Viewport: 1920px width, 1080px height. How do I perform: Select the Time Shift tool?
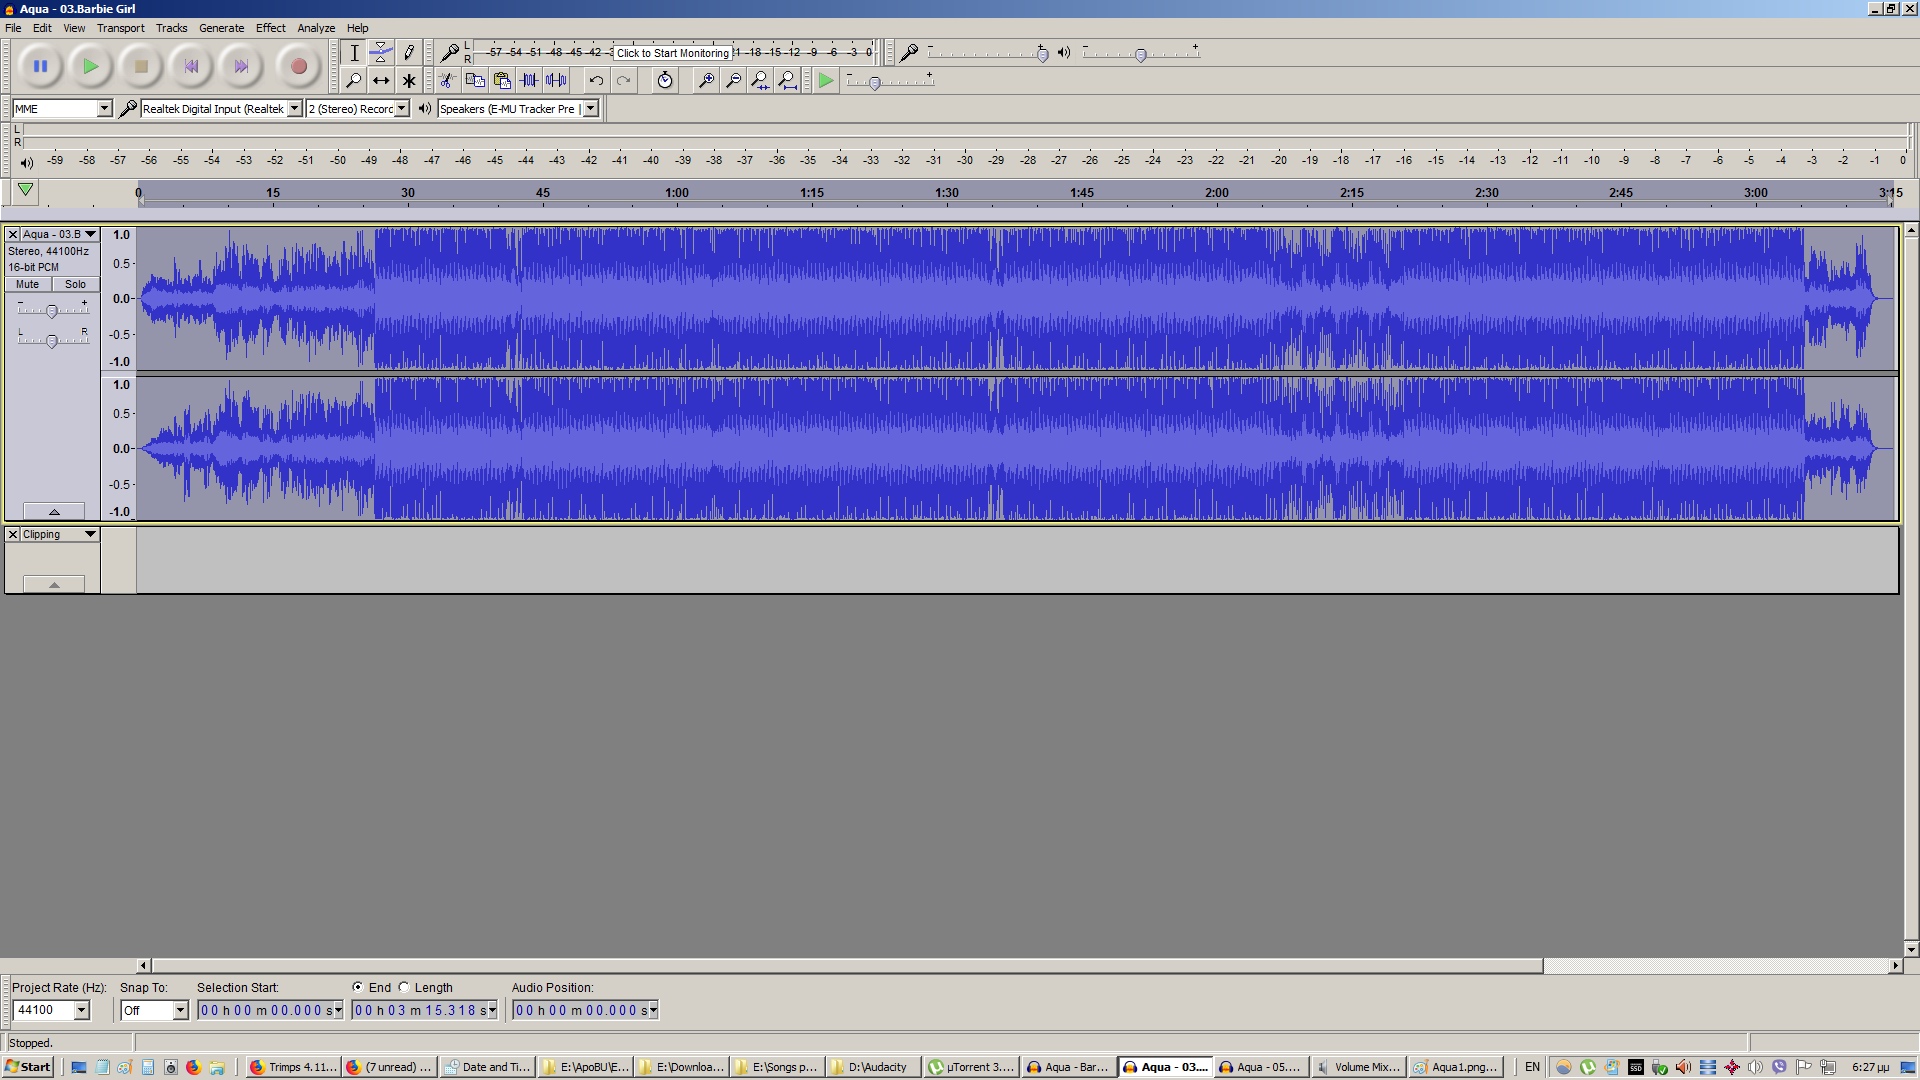point(381,80)
